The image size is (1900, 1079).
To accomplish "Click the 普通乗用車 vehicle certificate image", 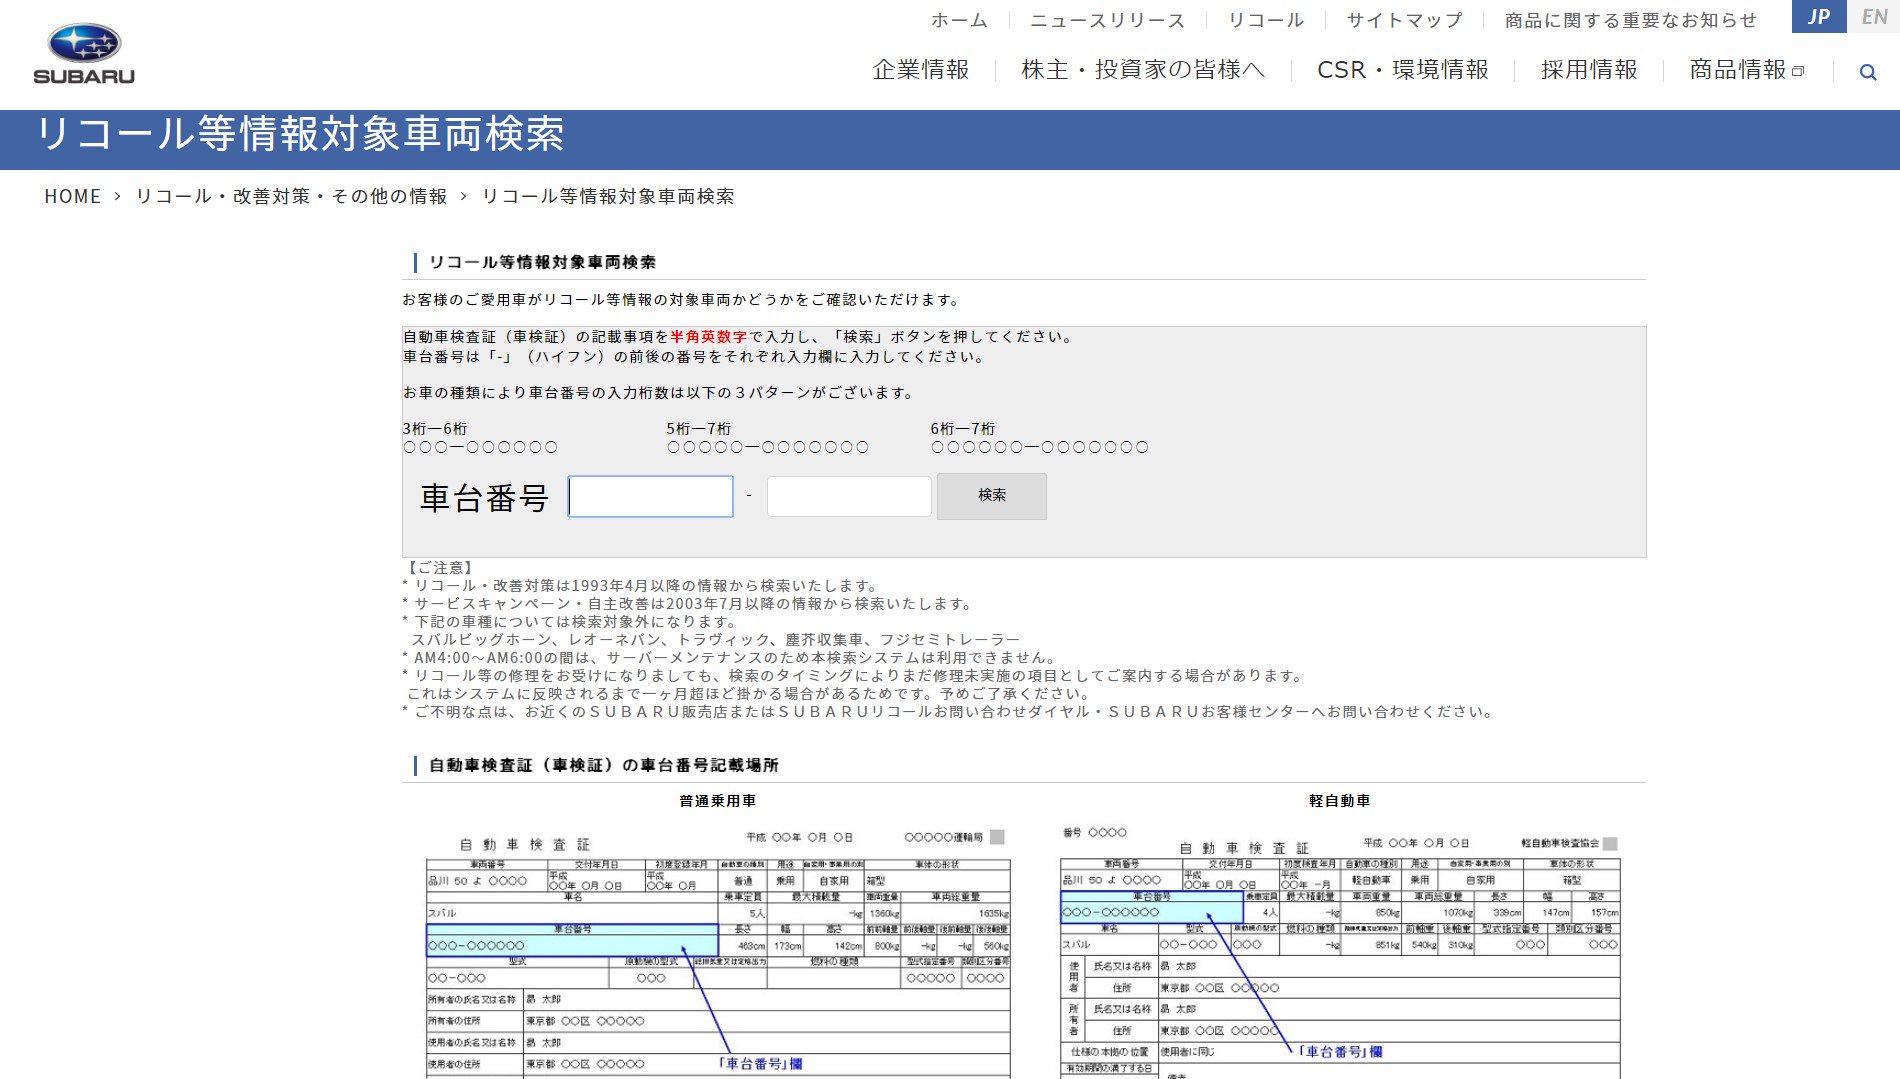I will pyautogui.click(x=718, y=952).
